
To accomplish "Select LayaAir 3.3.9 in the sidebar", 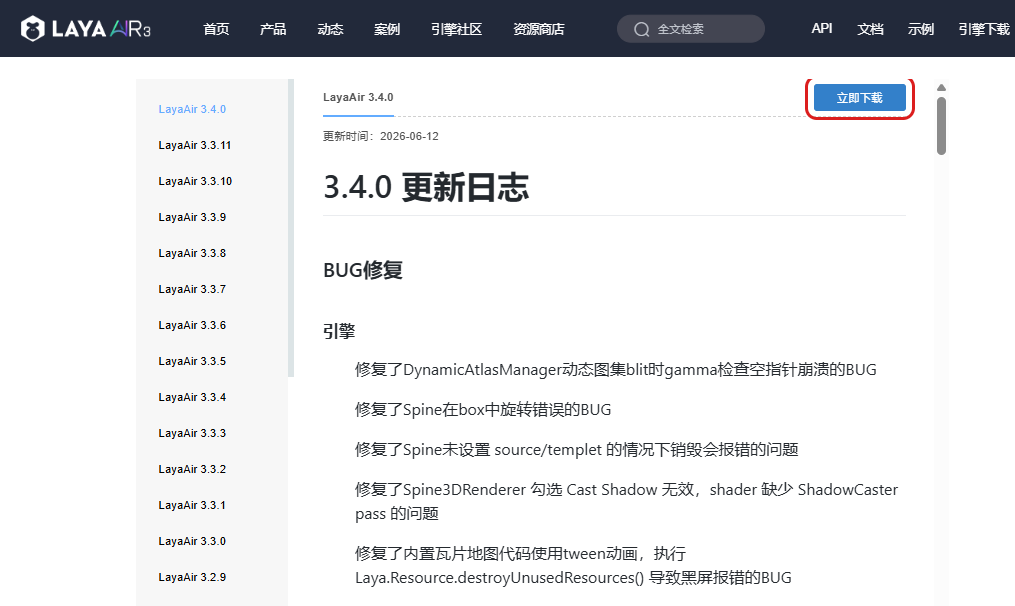I will (192, 218).
